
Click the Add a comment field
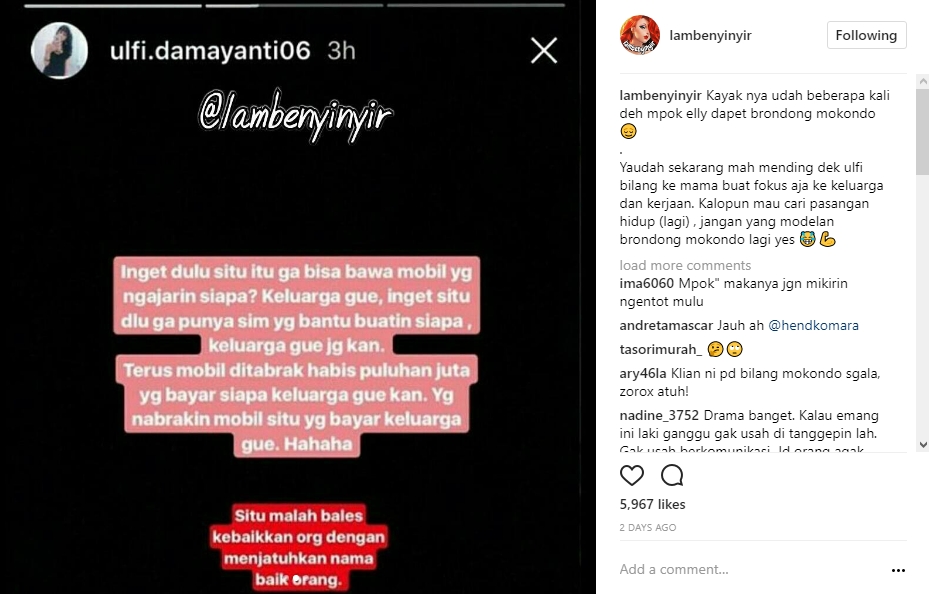(752, 570)
